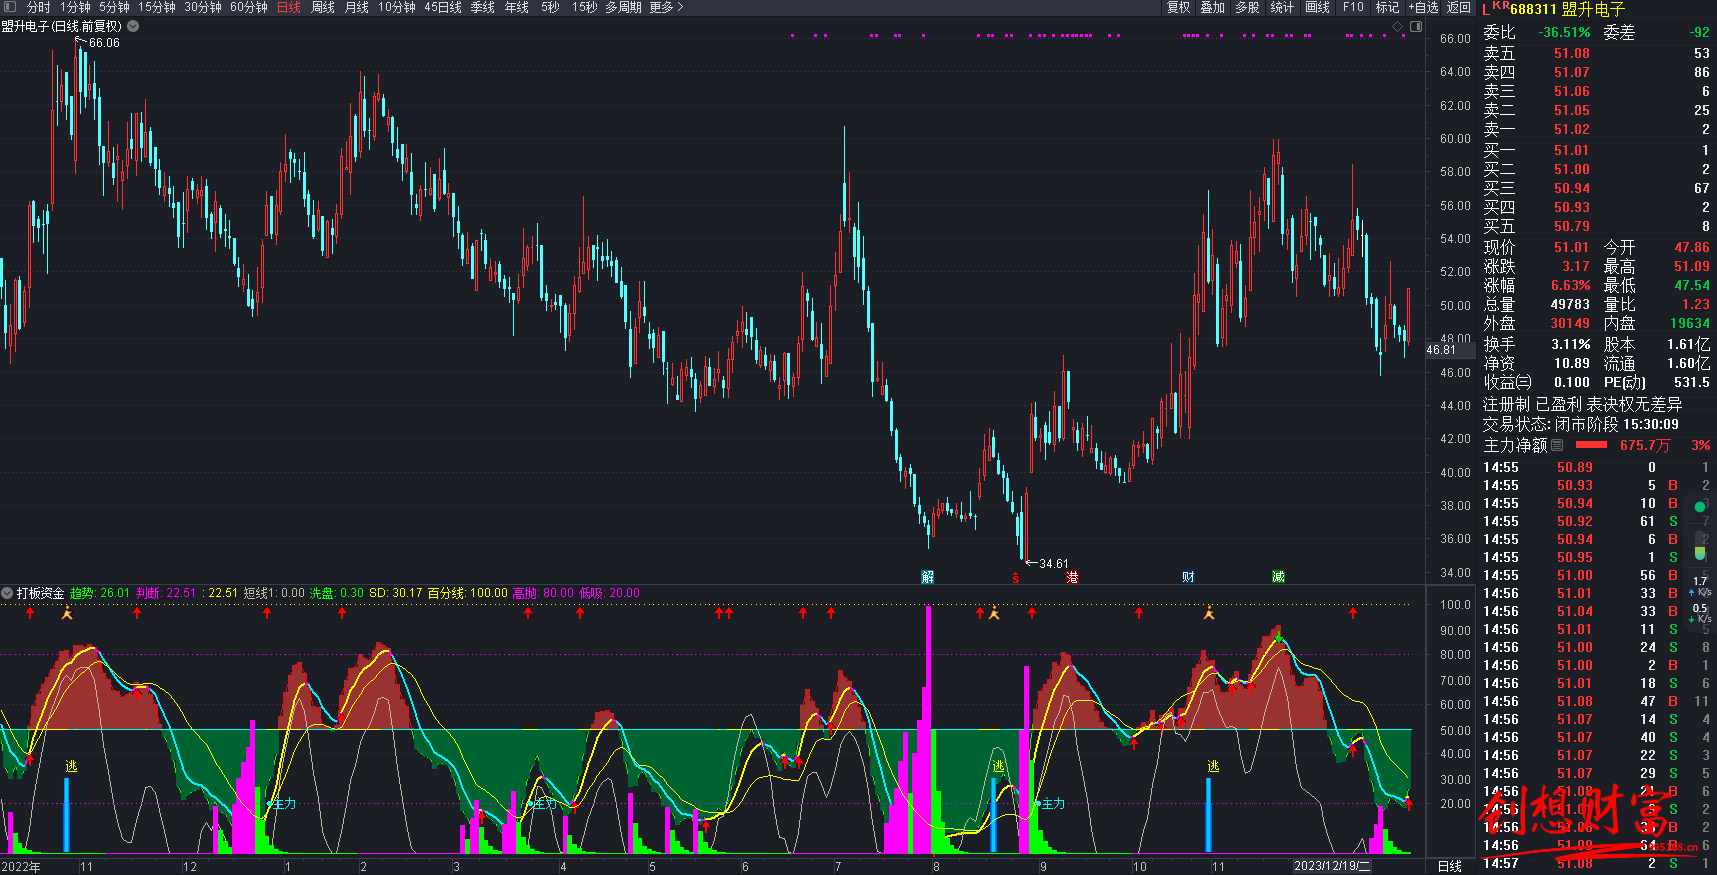Click the L stock type badge

pos(1486,9)
